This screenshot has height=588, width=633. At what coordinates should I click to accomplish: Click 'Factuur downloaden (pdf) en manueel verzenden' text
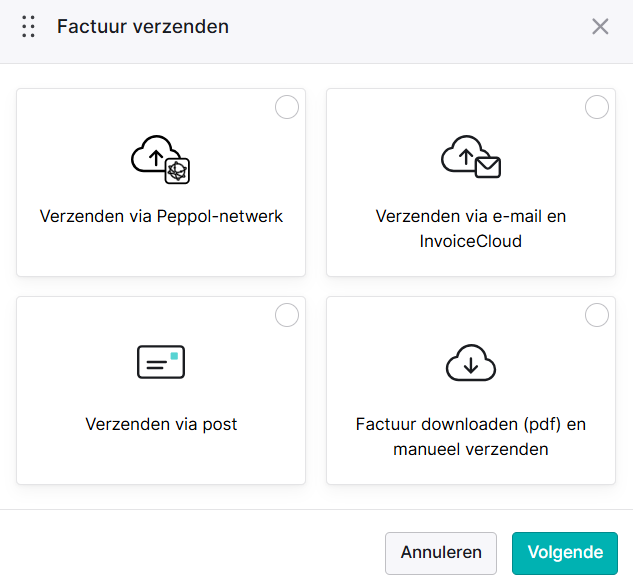[471, 437]
